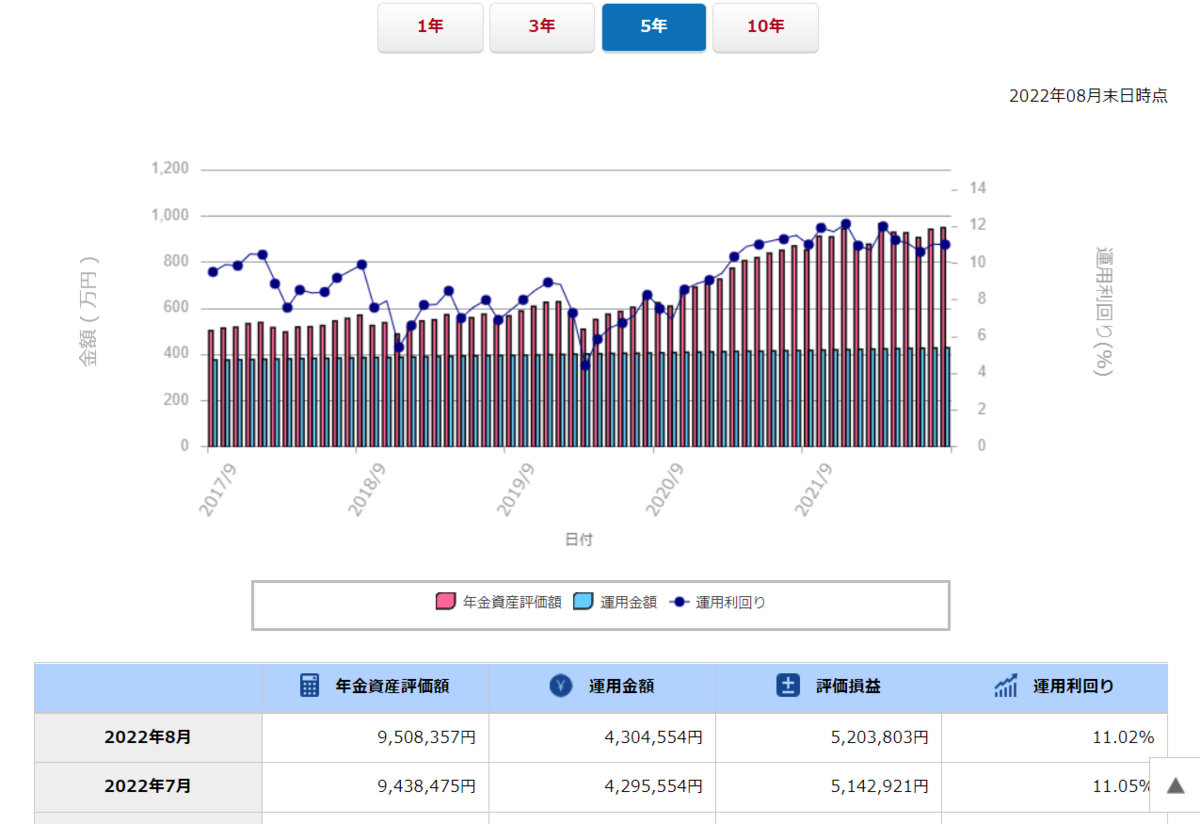This screenshot has width=1200, height=824.
Task: Click the lowest yield data point on chart
Action: pos(585,365)
